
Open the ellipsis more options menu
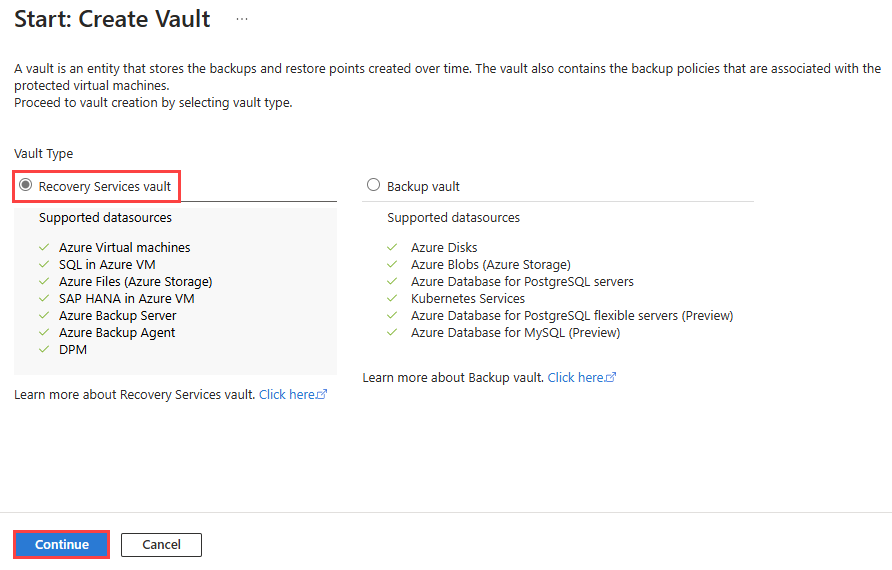[x=242, y=19]
